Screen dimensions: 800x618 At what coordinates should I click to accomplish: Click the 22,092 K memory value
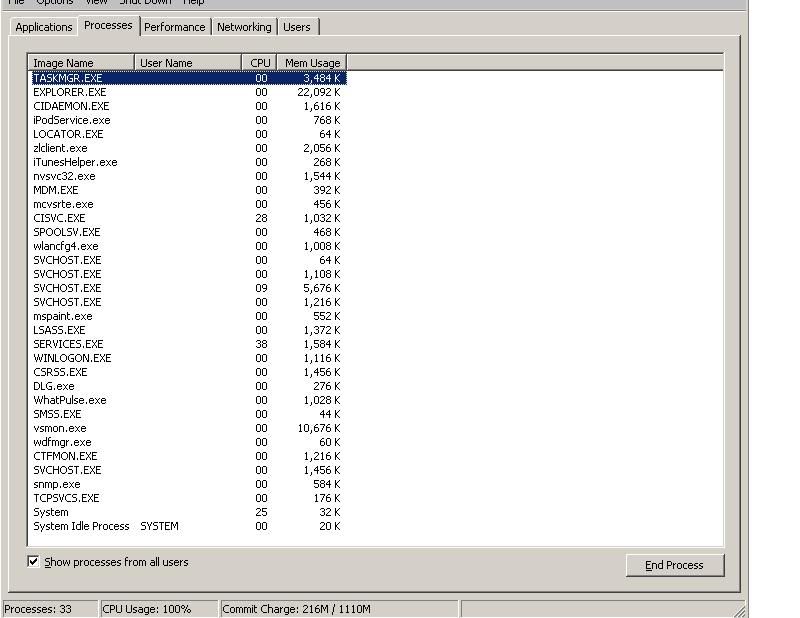click(318, 92)
